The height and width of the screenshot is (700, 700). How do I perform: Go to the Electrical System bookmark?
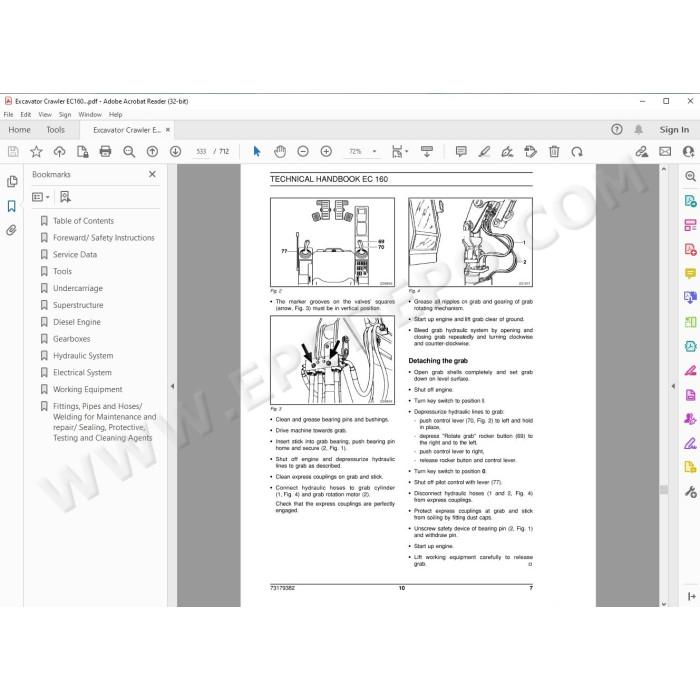[82, 373]
